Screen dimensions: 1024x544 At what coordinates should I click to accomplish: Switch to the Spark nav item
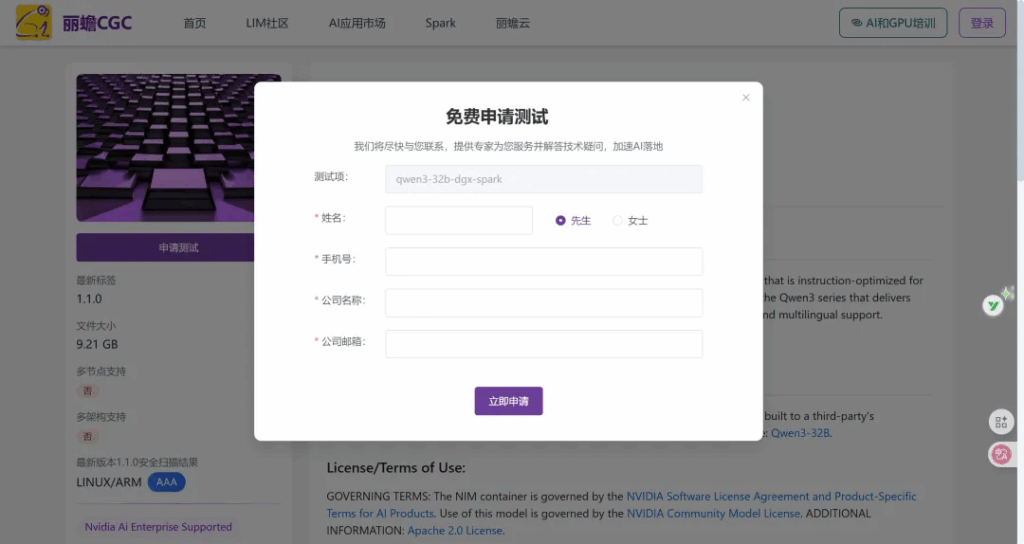click(x=440, y=23)
